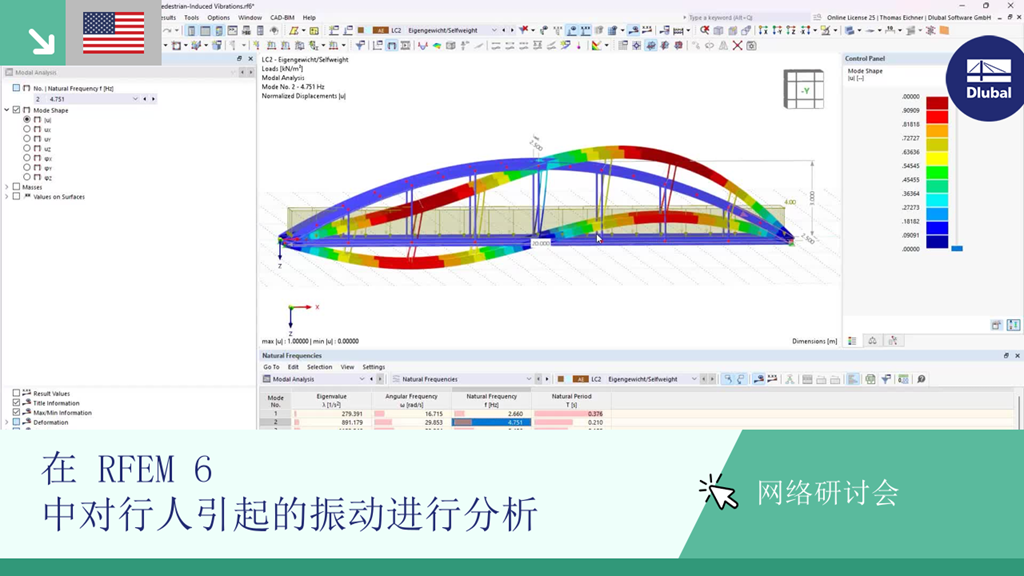Open the LC2 load case dropdown in the results table

click(694, 379)
